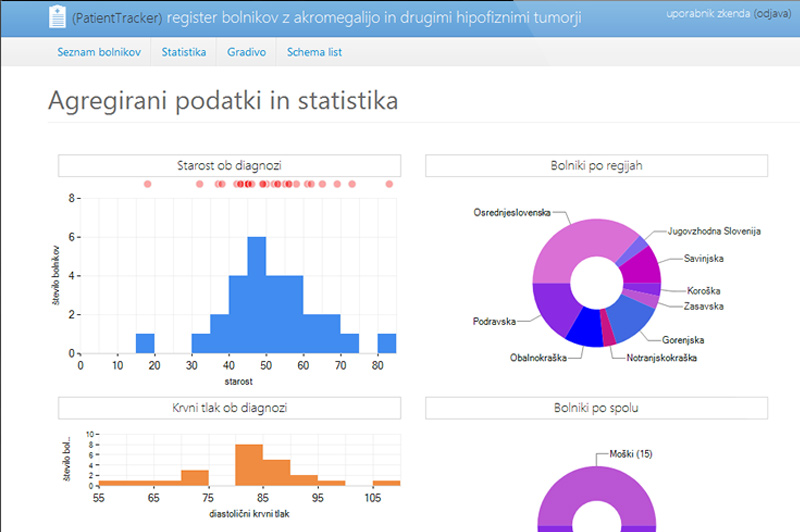This screenshot has width=800, height=532.
Task: Click the Gorenjska region label
Action: 683,340
